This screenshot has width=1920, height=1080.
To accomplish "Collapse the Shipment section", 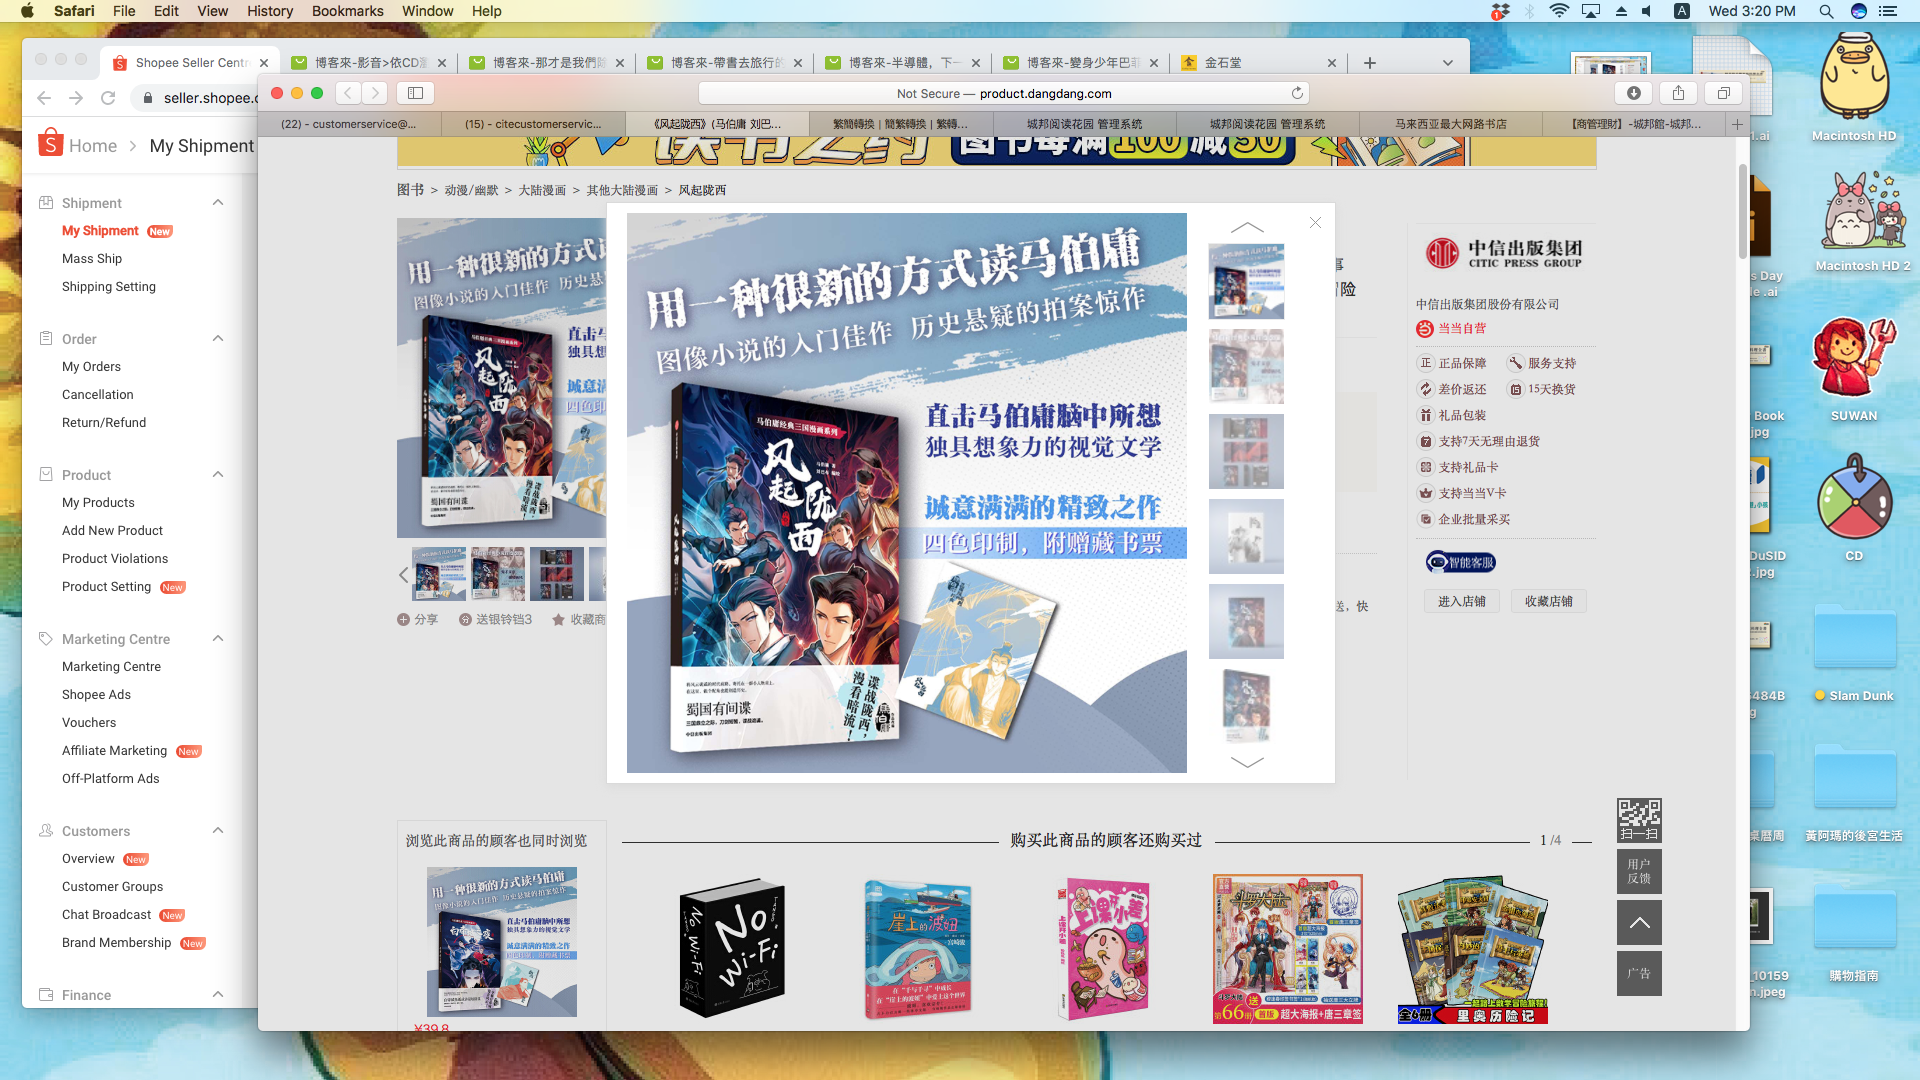I will [217, 202].
